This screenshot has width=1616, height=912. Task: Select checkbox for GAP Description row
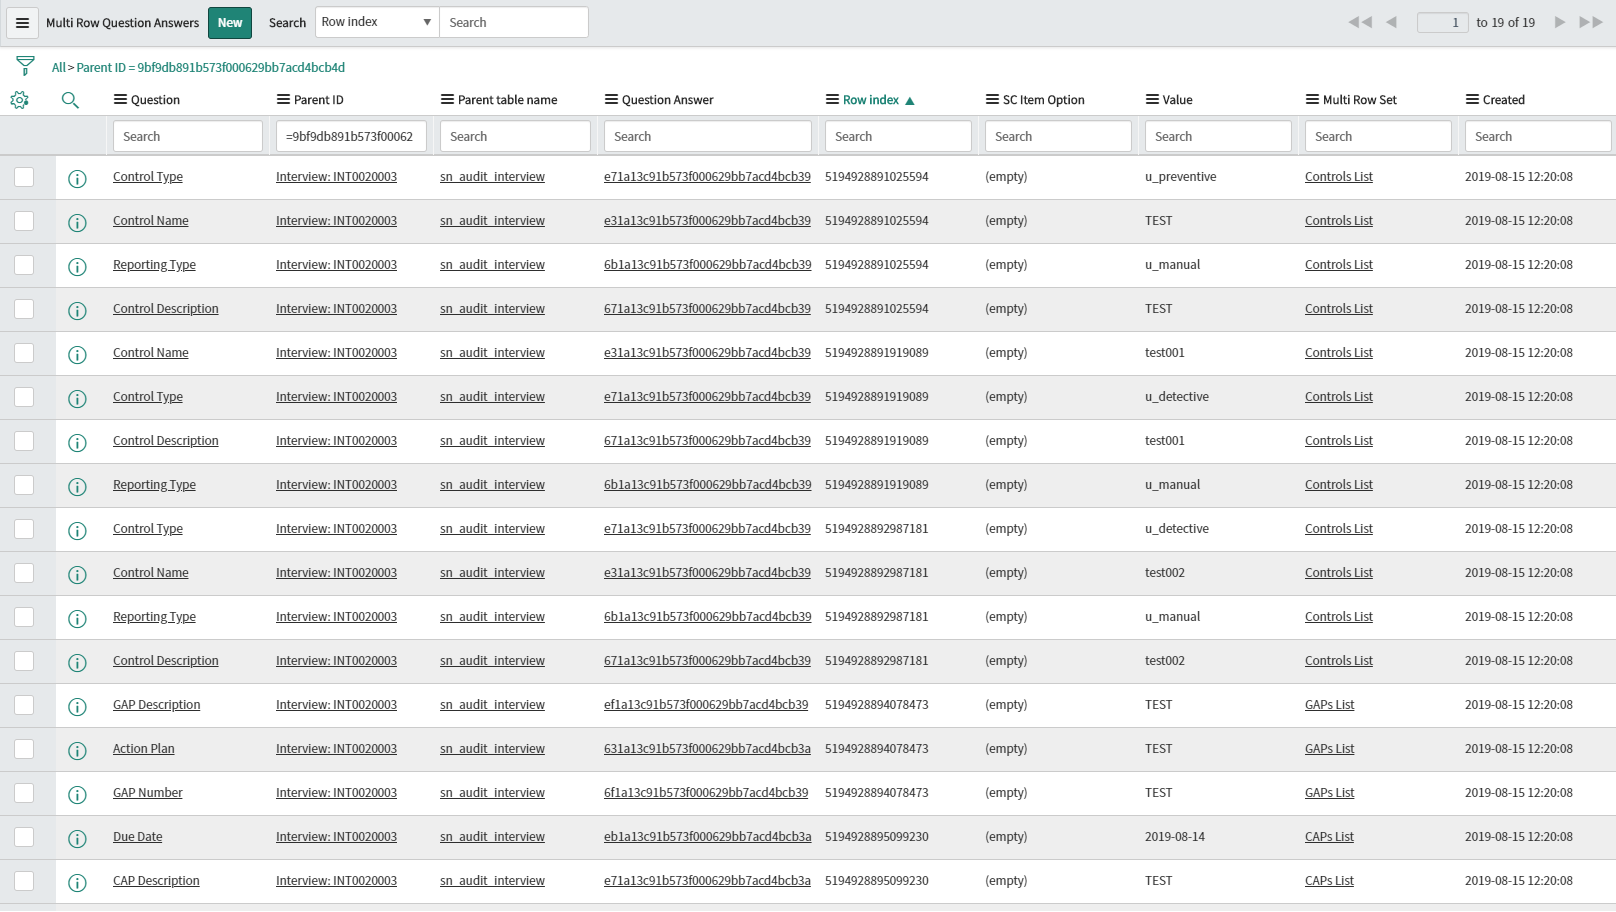click(24, 705)
